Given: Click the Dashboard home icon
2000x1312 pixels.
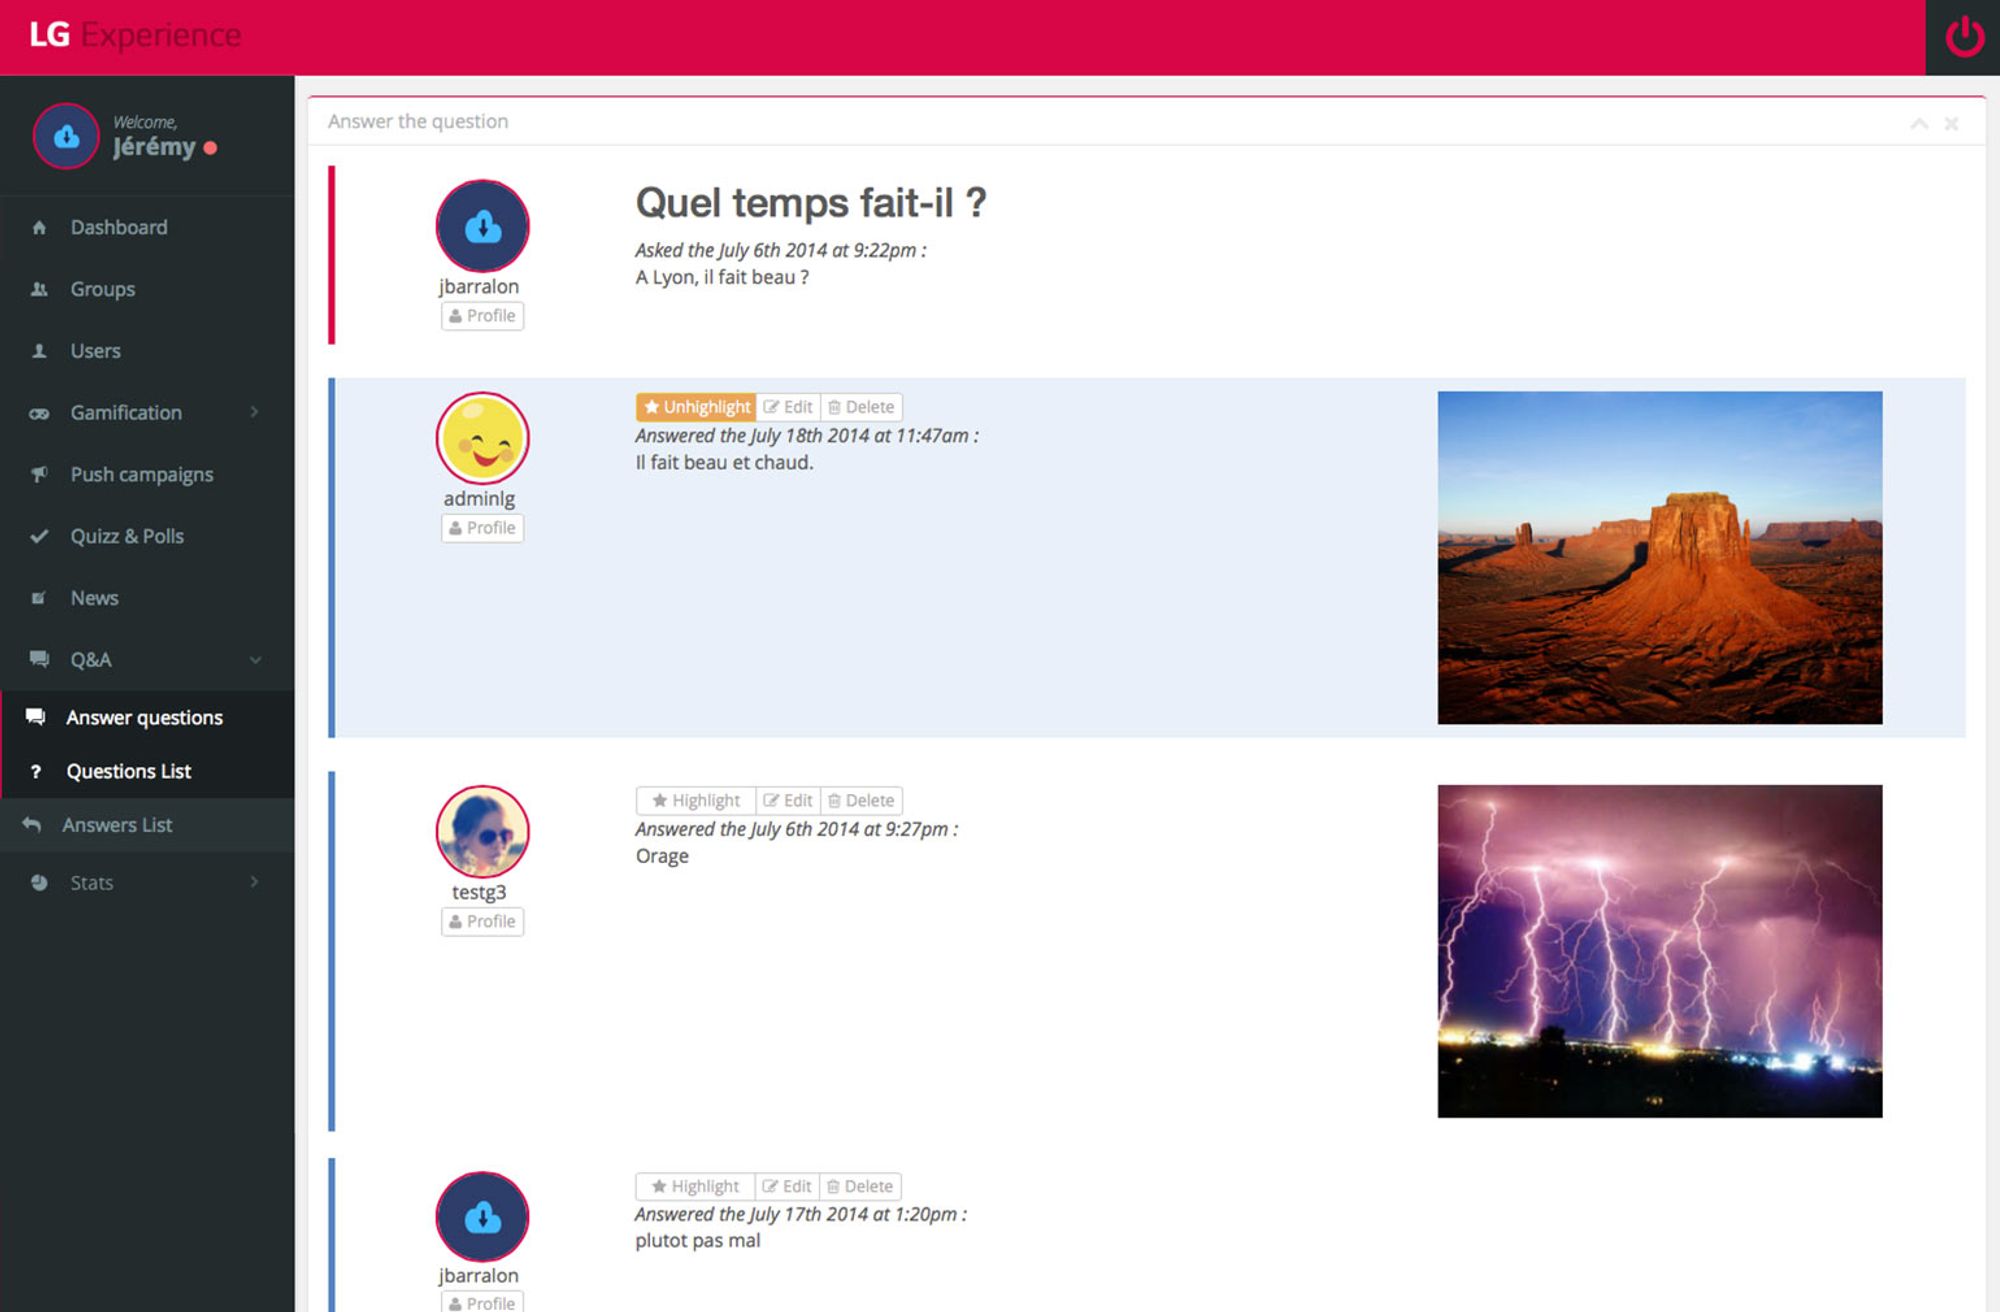Looking at the screenshot, I should point(39,228).
